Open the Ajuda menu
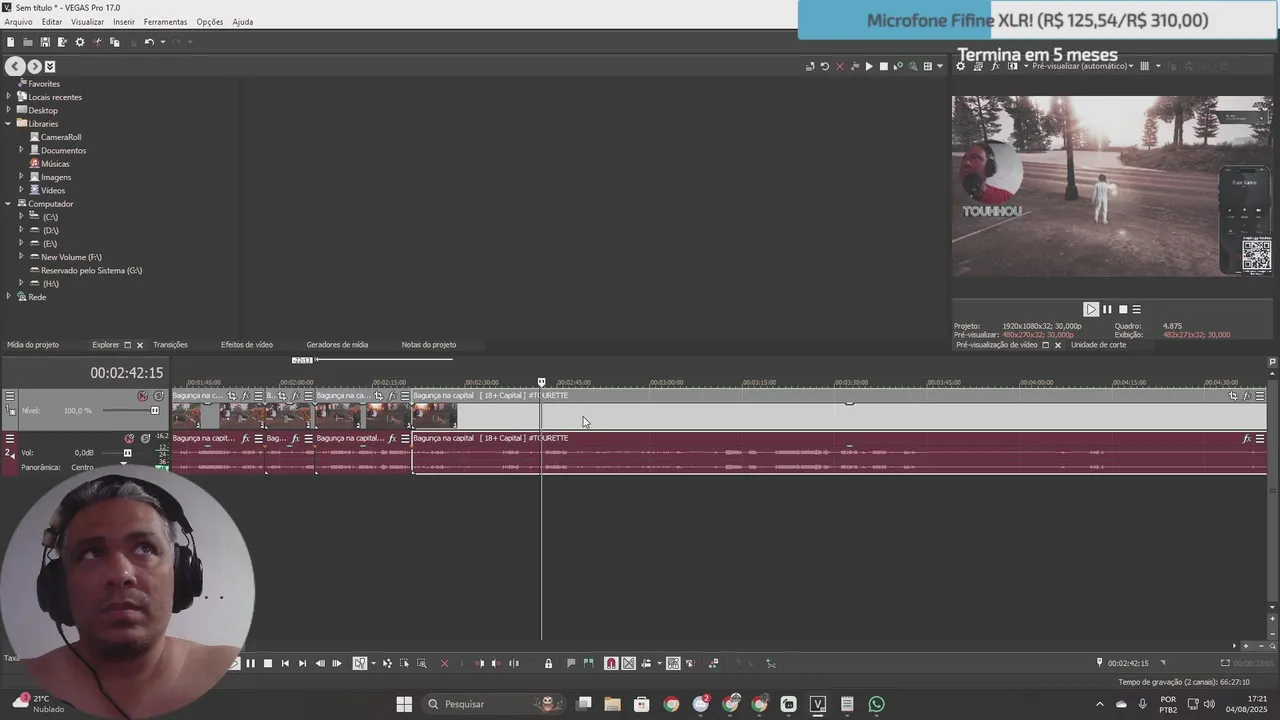Image resolution: width=1280 pixels, height=720 pixels. click(243, 22)
